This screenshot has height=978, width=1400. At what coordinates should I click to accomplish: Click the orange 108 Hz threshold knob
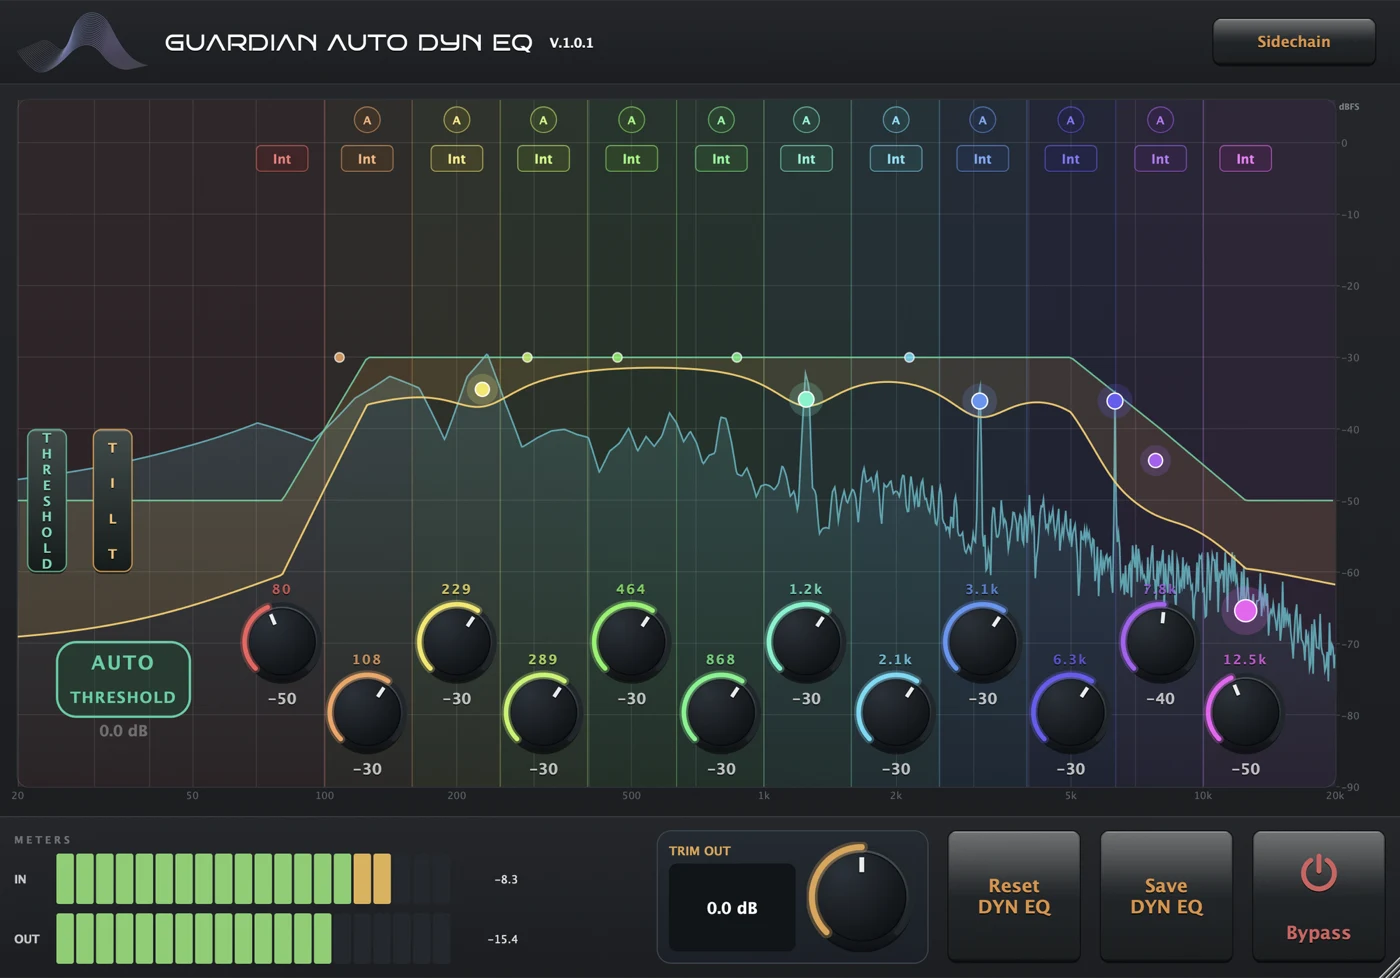tap(366, 711)
